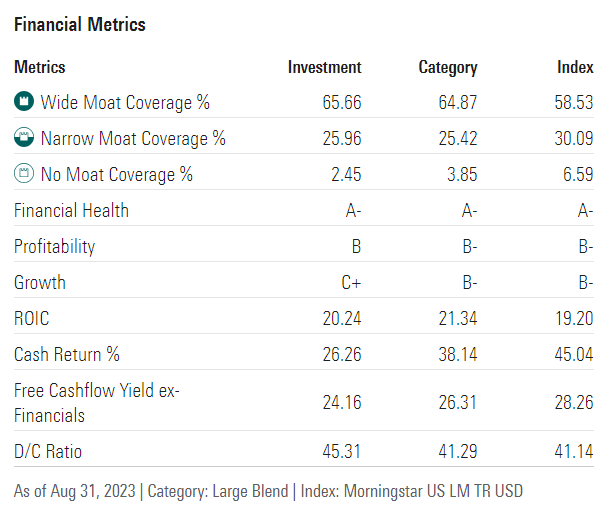The image size is (610, 516).
Task: Click the No Moat Coverage icon
Action: click(24, 174)
